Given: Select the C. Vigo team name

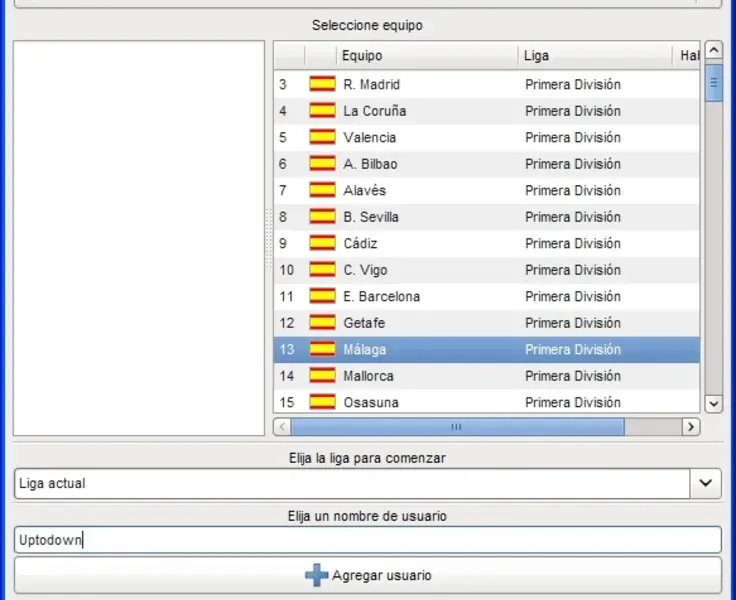Looking at the screenshot, I should pos(365,270).
